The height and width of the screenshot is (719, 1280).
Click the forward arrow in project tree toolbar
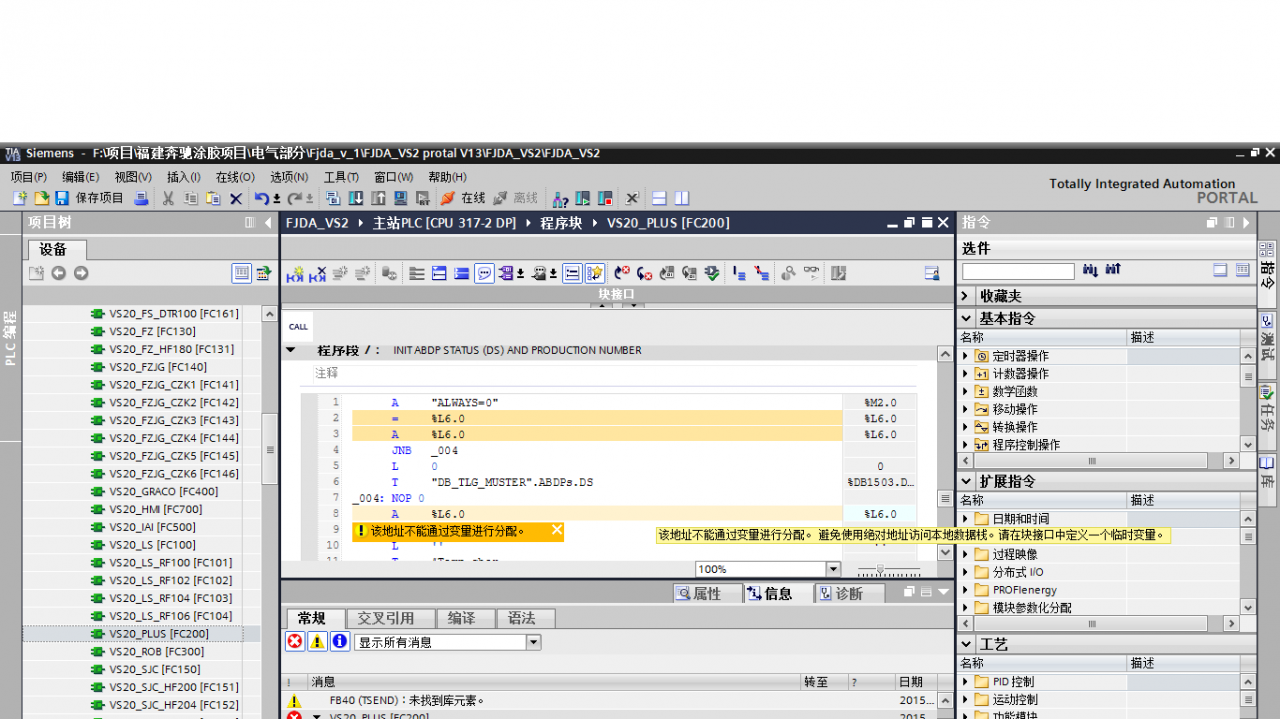[x=81, y=273]
